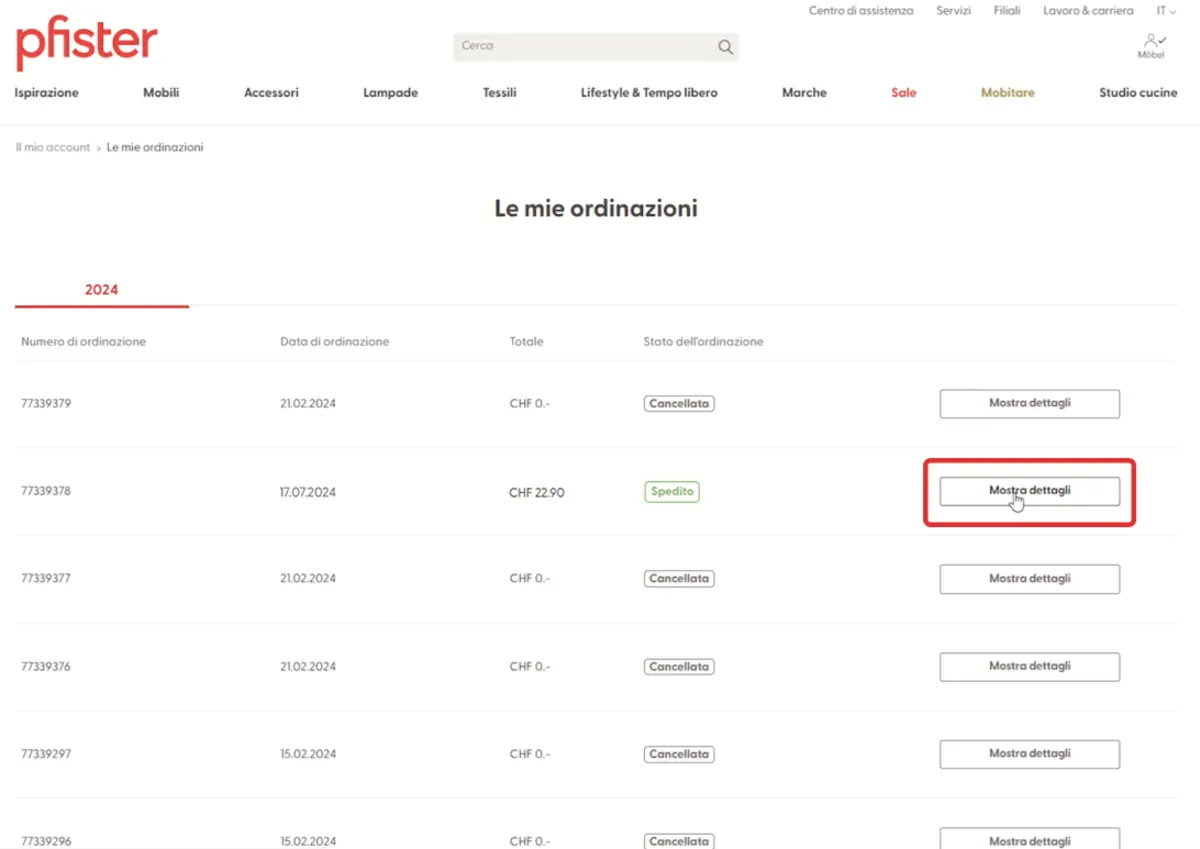This screenshot has height=849, width=1200.
Task: Show details for order 77339379
Action: 1029,404
